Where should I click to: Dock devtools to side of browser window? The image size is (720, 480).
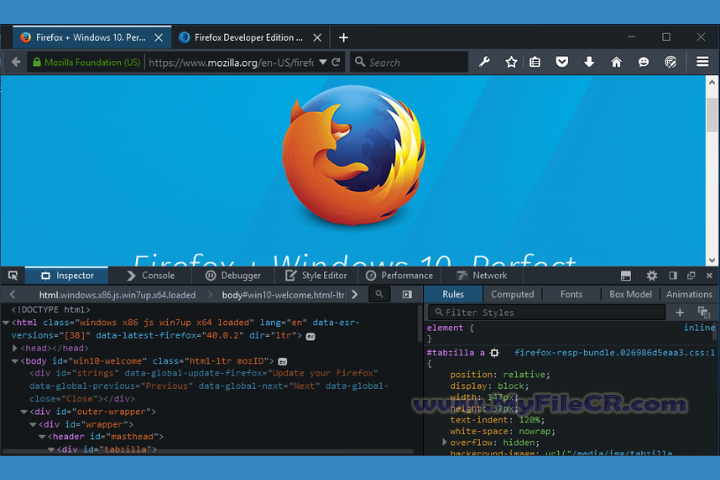(673, 276)
